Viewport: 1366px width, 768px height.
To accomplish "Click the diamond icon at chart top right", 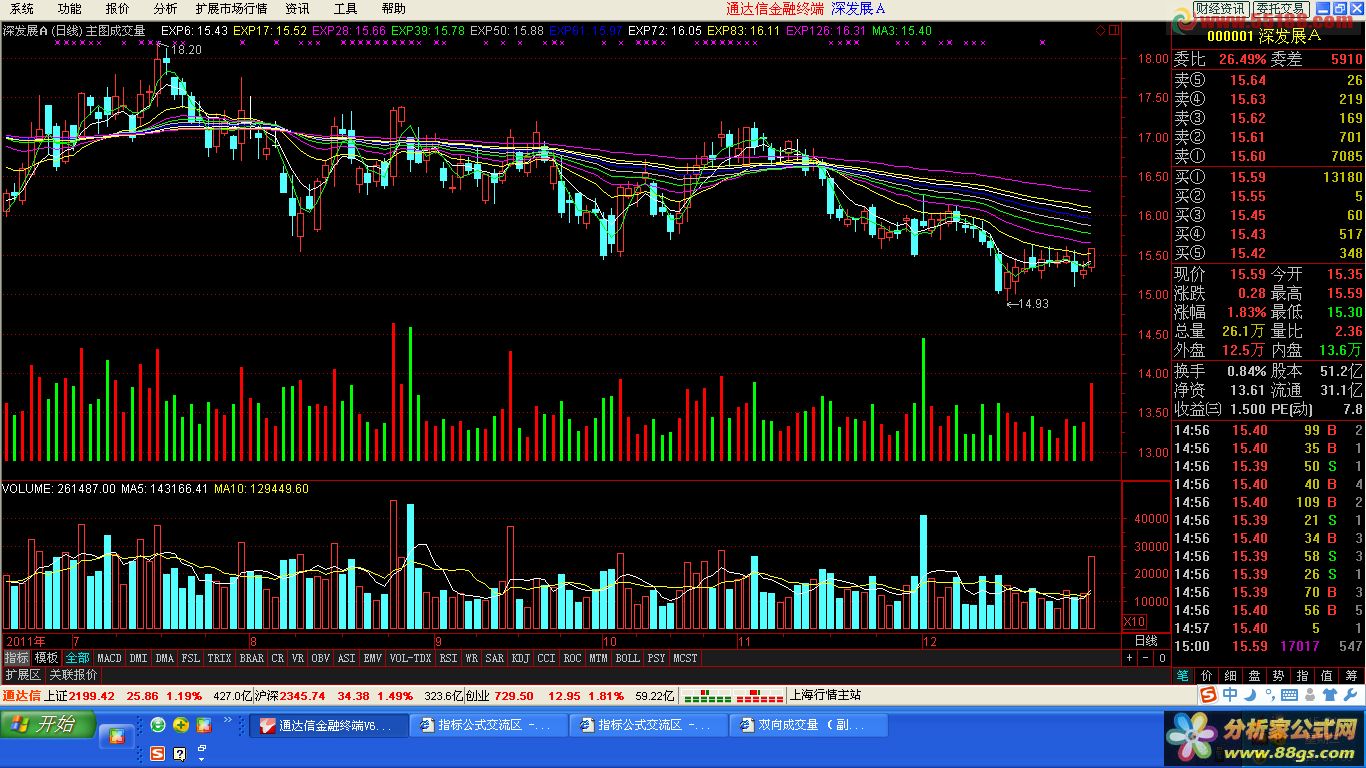I will (x=1101, y=31).
